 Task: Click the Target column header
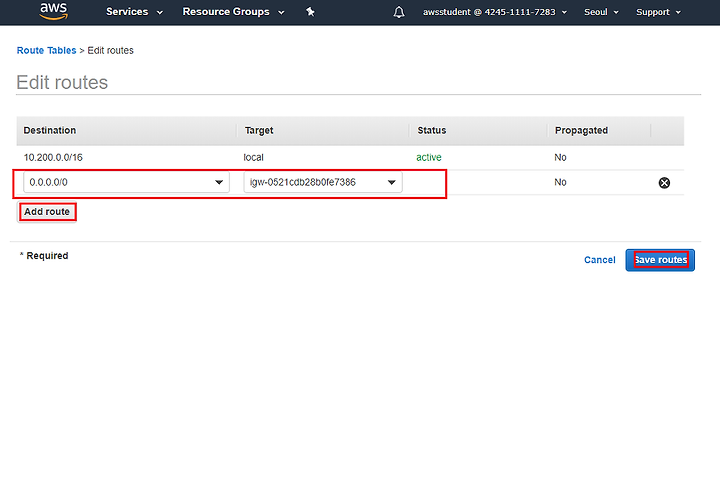(x=259, y=130)
